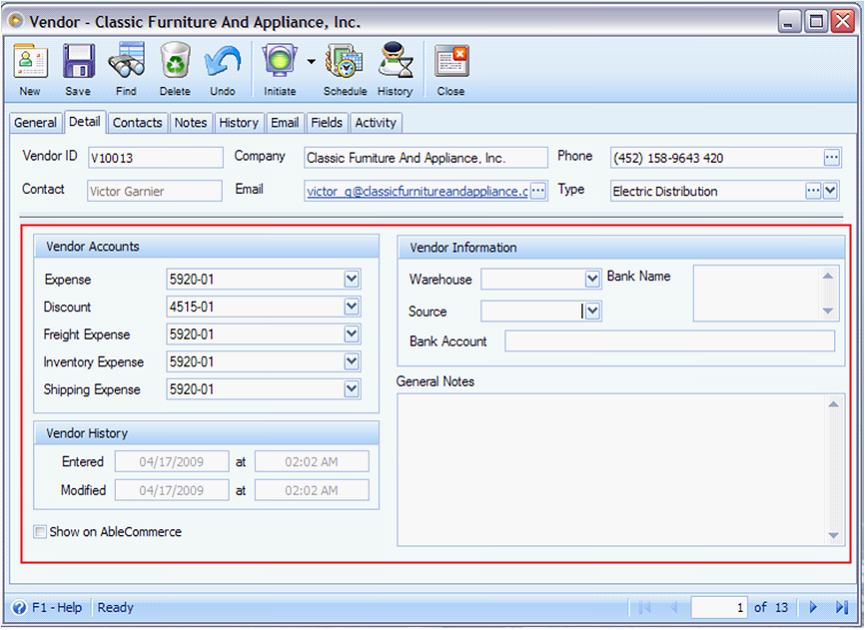Screen dimensions: 865x630
Task: Click the Vendor Accounts section header
Action: point(206,247)
